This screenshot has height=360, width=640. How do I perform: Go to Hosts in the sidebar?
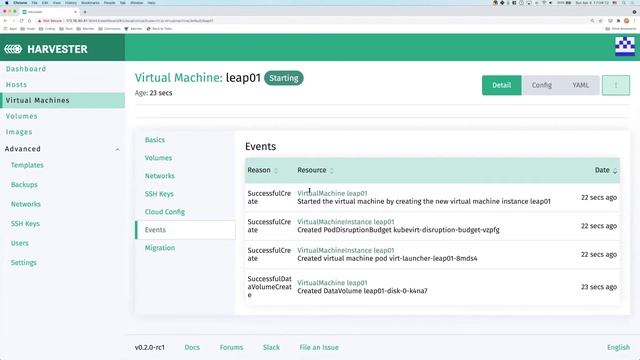click(16, 84)
